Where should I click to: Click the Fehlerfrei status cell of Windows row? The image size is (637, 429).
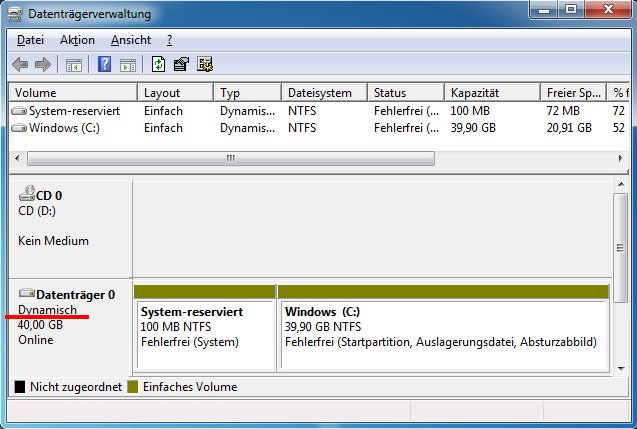[x=406, y=128]
